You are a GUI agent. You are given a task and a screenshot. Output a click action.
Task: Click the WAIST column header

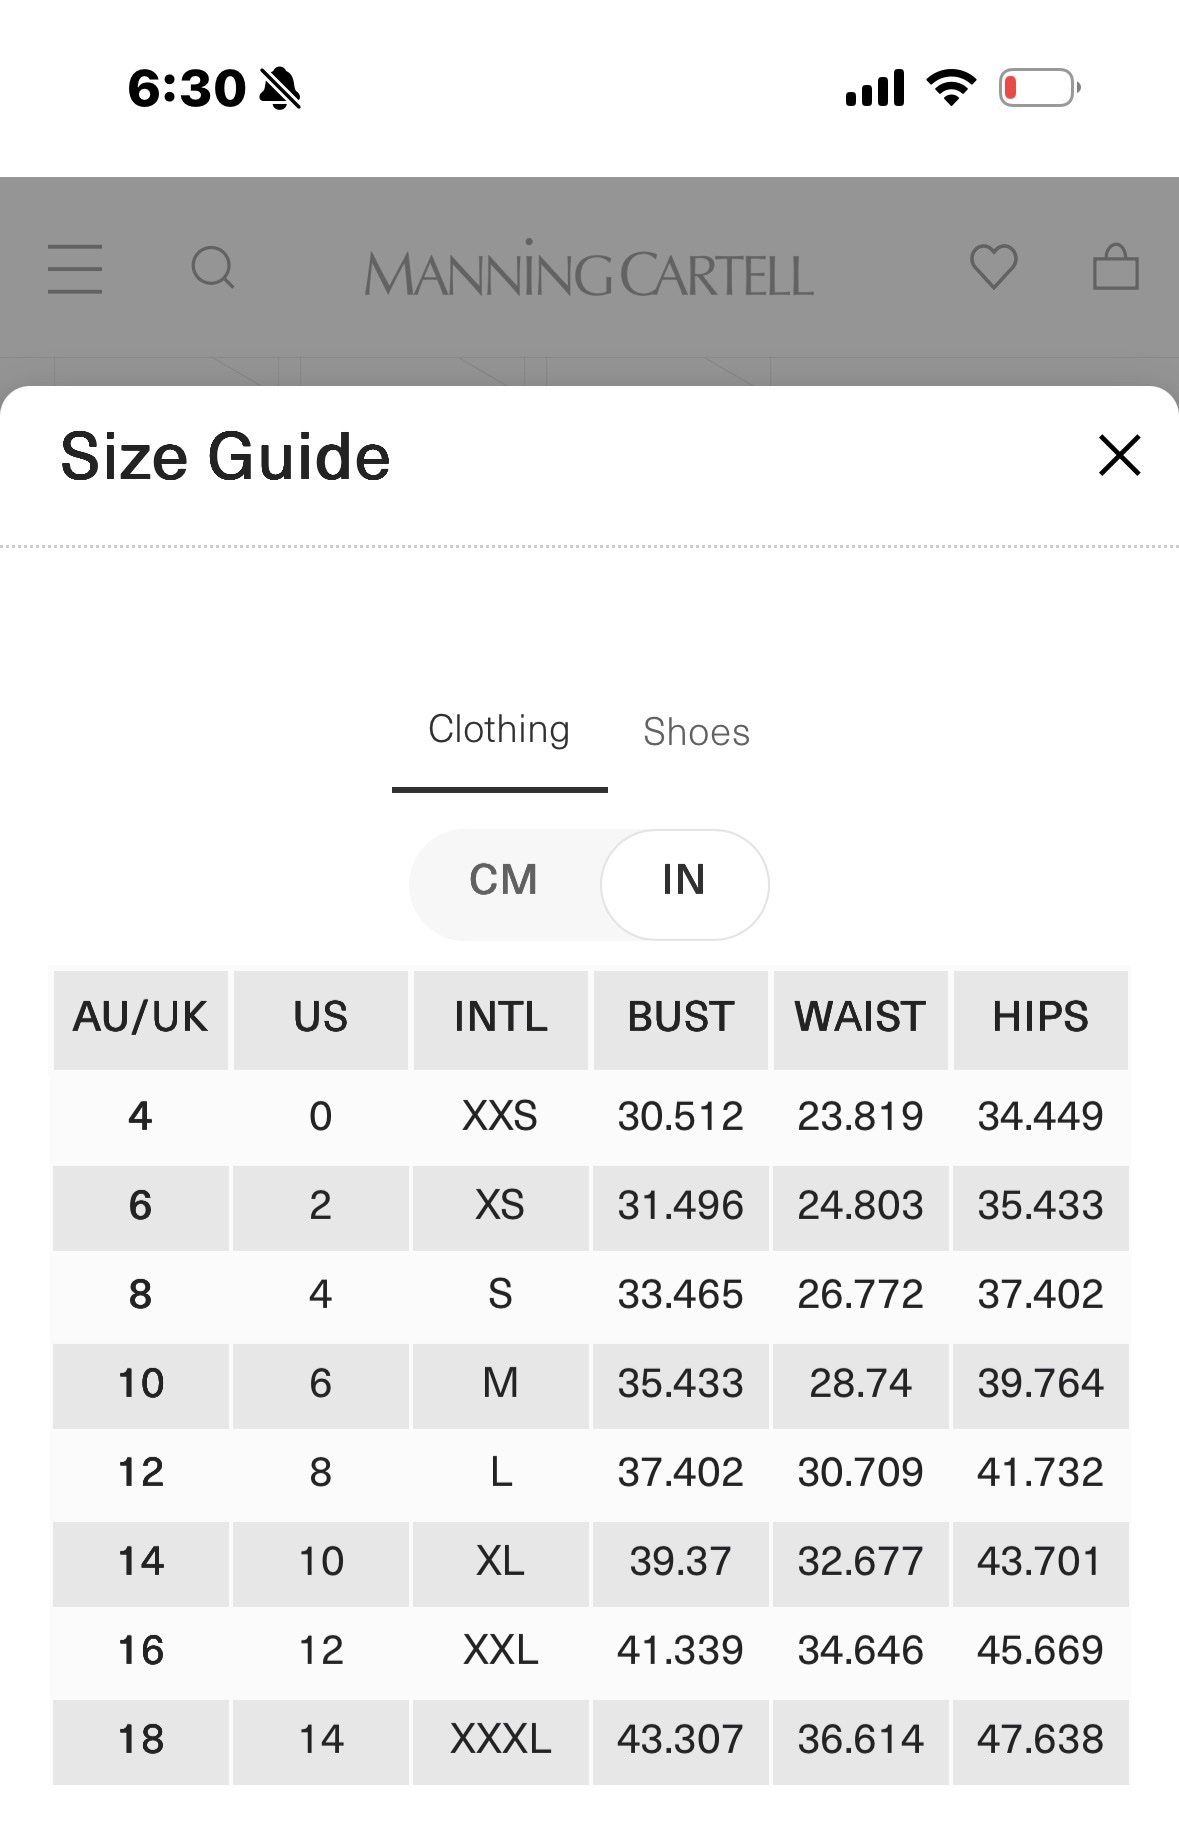click(860, 1017)
